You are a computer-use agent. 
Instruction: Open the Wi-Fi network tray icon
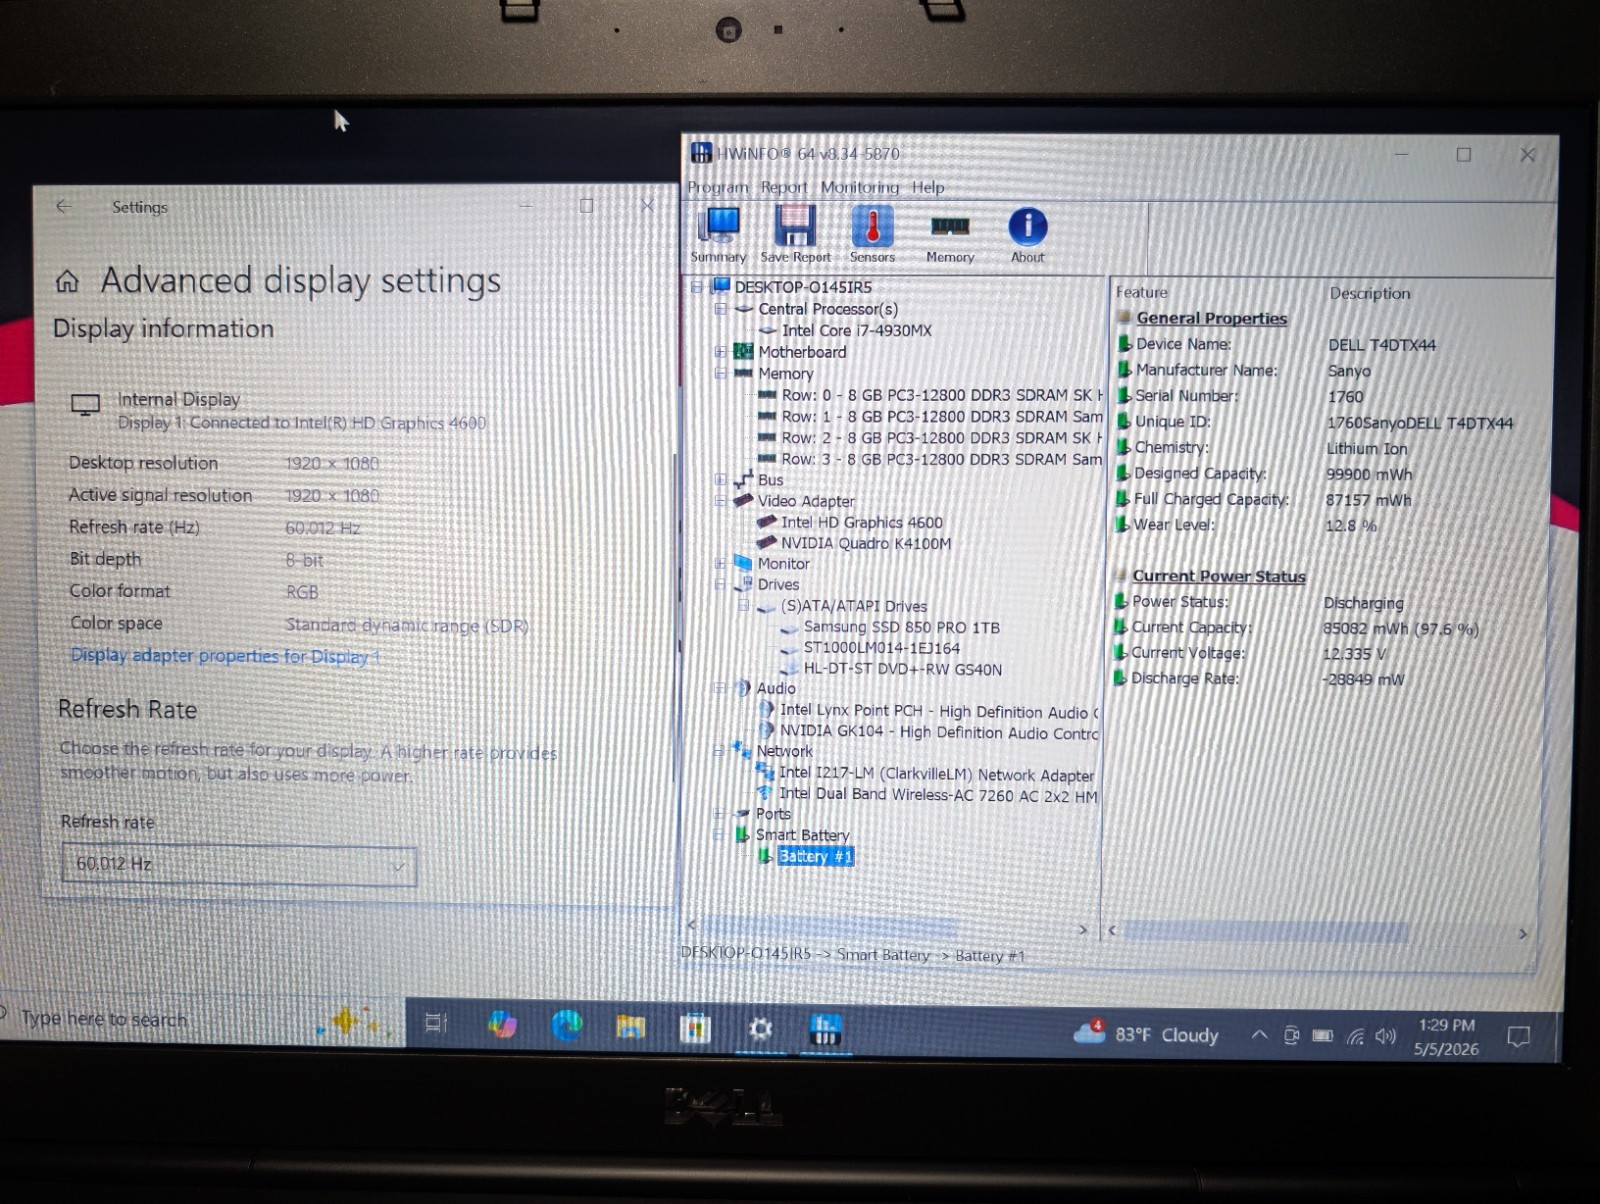click(1355, 1036)
